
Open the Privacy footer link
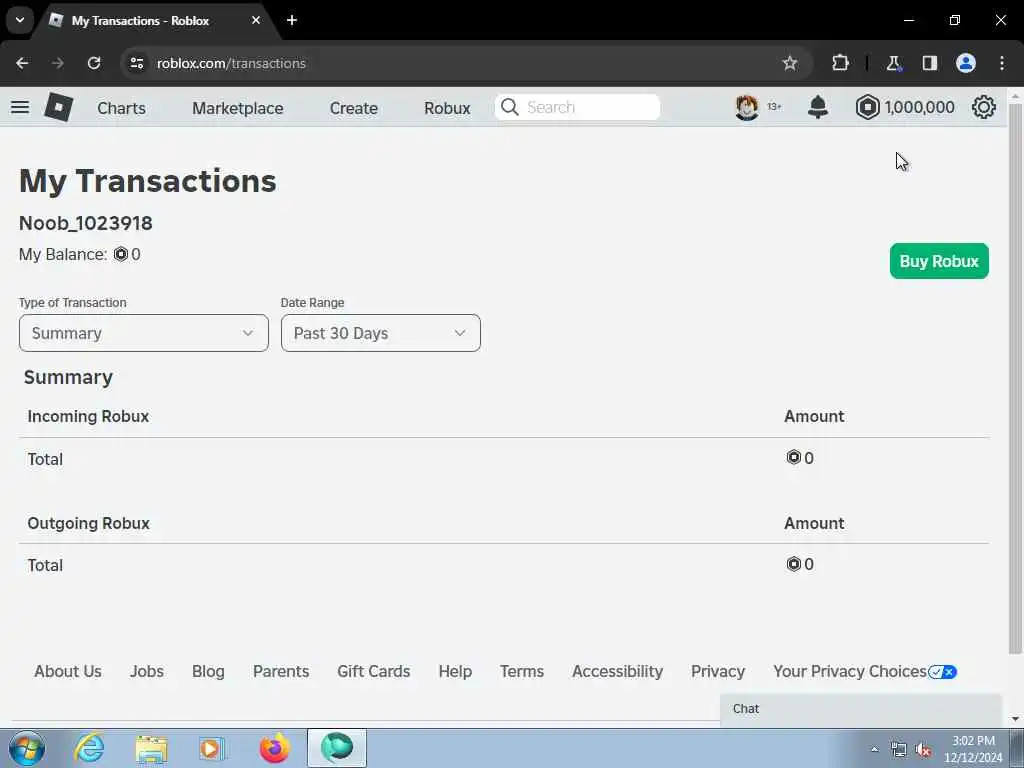coord(718,671)
